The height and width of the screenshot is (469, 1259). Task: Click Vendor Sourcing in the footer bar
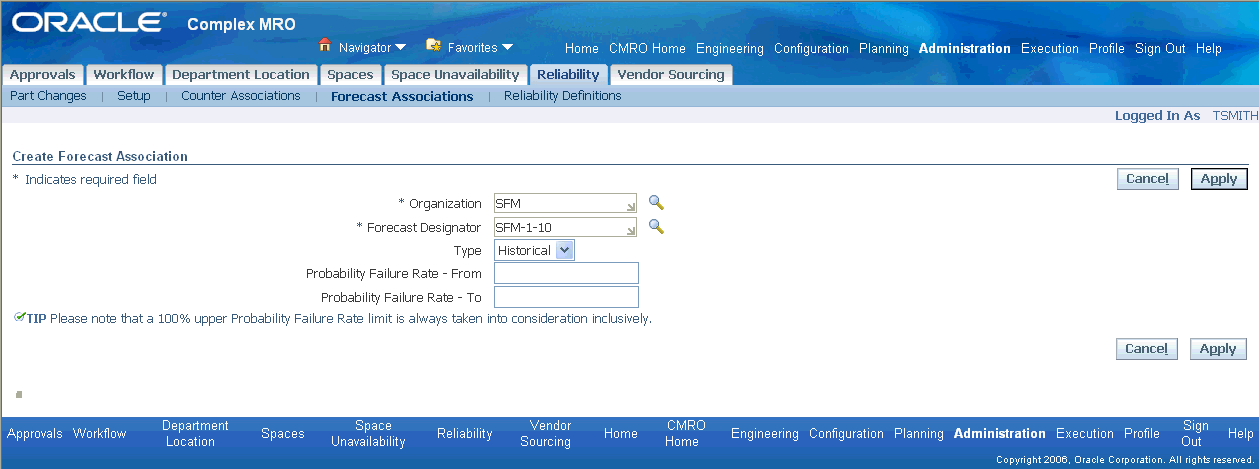[546, 434]
